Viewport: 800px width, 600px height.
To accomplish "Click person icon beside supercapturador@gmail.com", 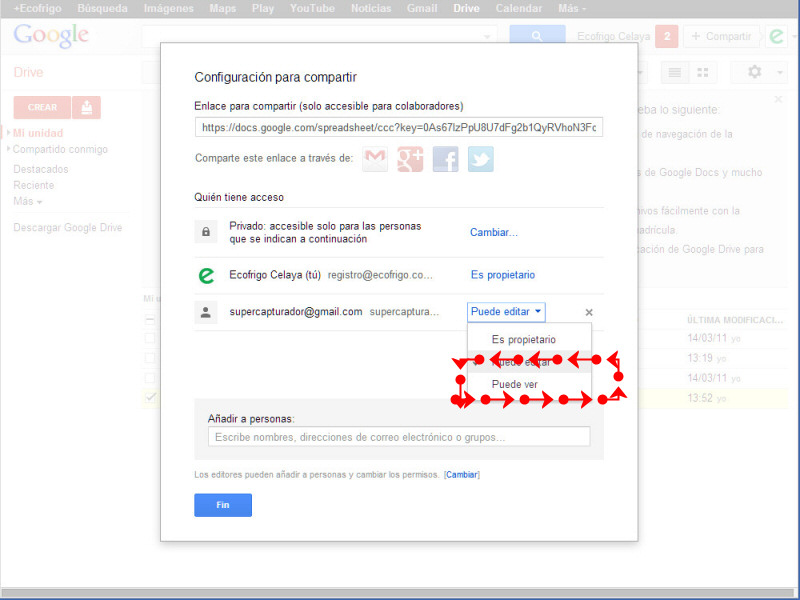I will click(x=206, y=312).
